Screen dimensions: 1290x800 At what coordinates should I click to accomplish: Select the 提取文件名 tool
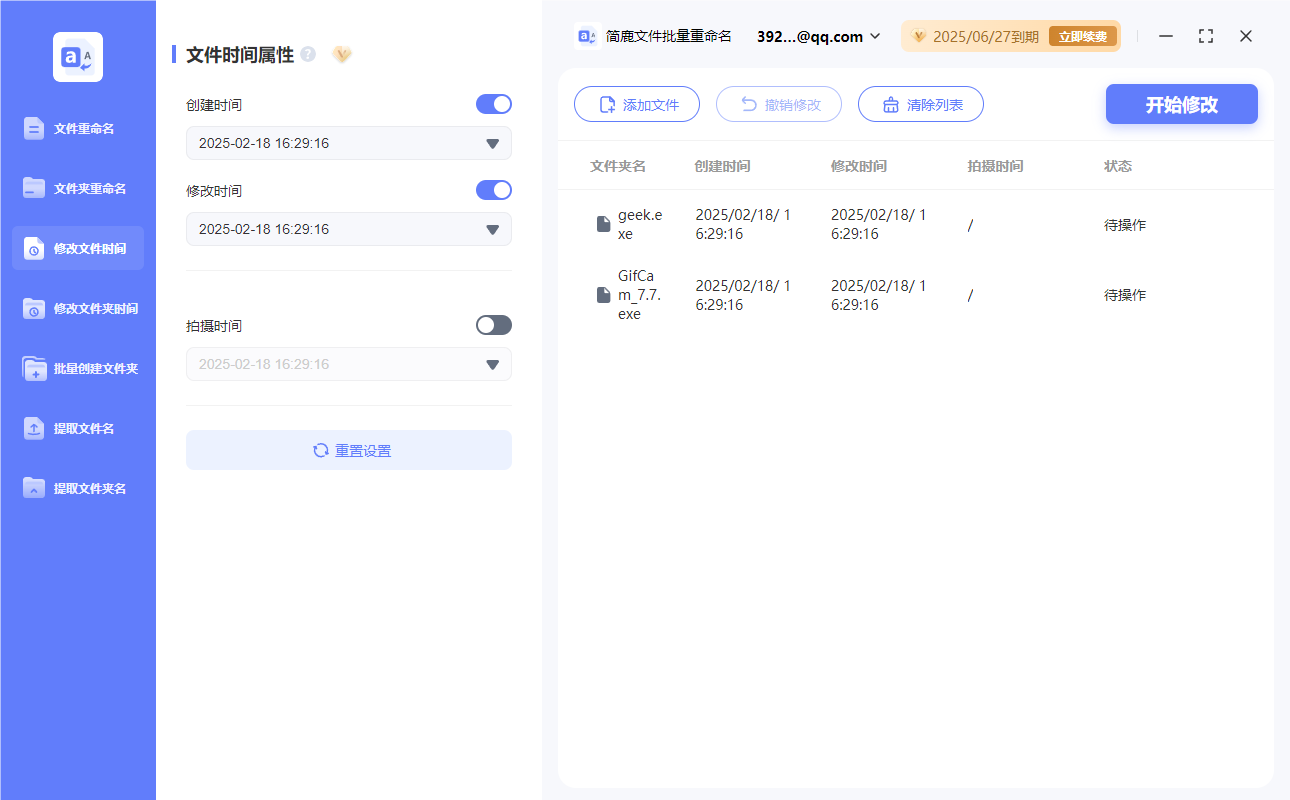point(78,428)
